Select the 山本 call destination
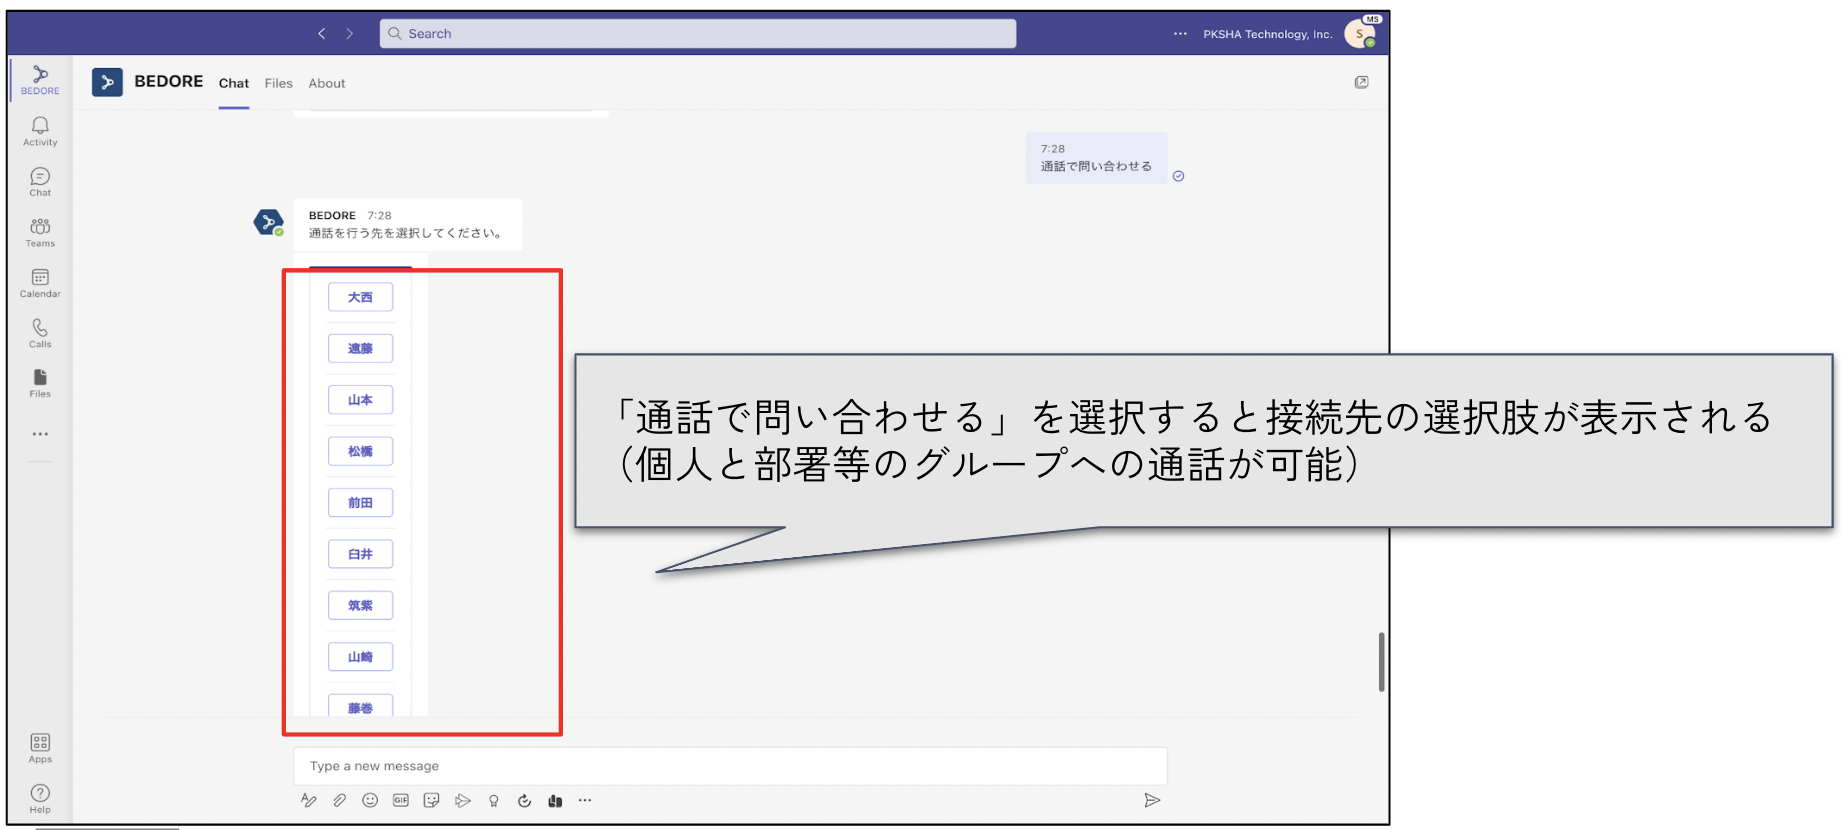 coord(360,400)
